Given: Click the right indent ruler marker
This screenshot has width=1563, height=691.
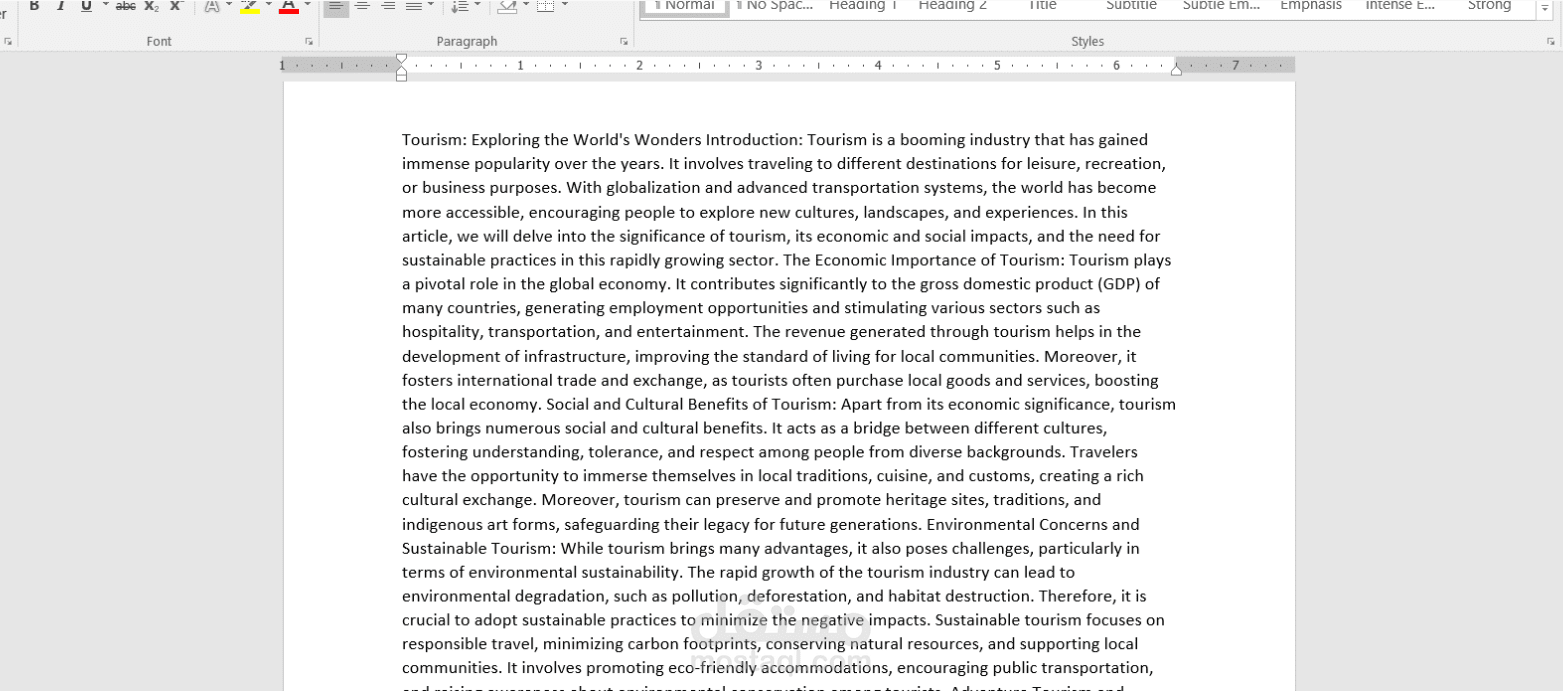Looking at the screenshot, I should tap(1176, 70).
